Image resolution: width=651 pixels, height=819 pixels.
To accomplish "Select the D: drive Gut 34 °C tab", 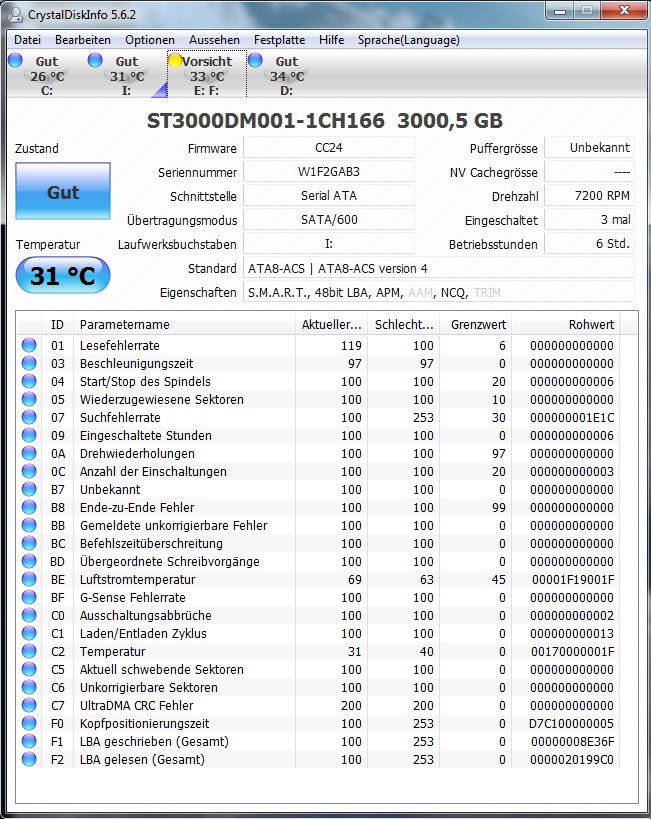I will (x=286, y=75).
